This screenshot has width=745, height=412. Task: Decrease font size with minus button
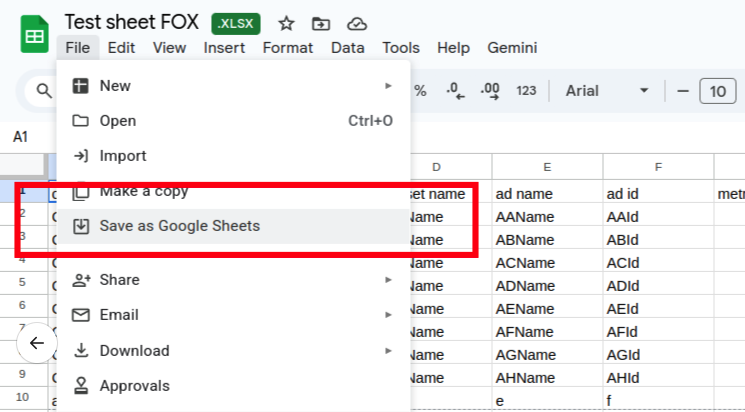(684, 91)
